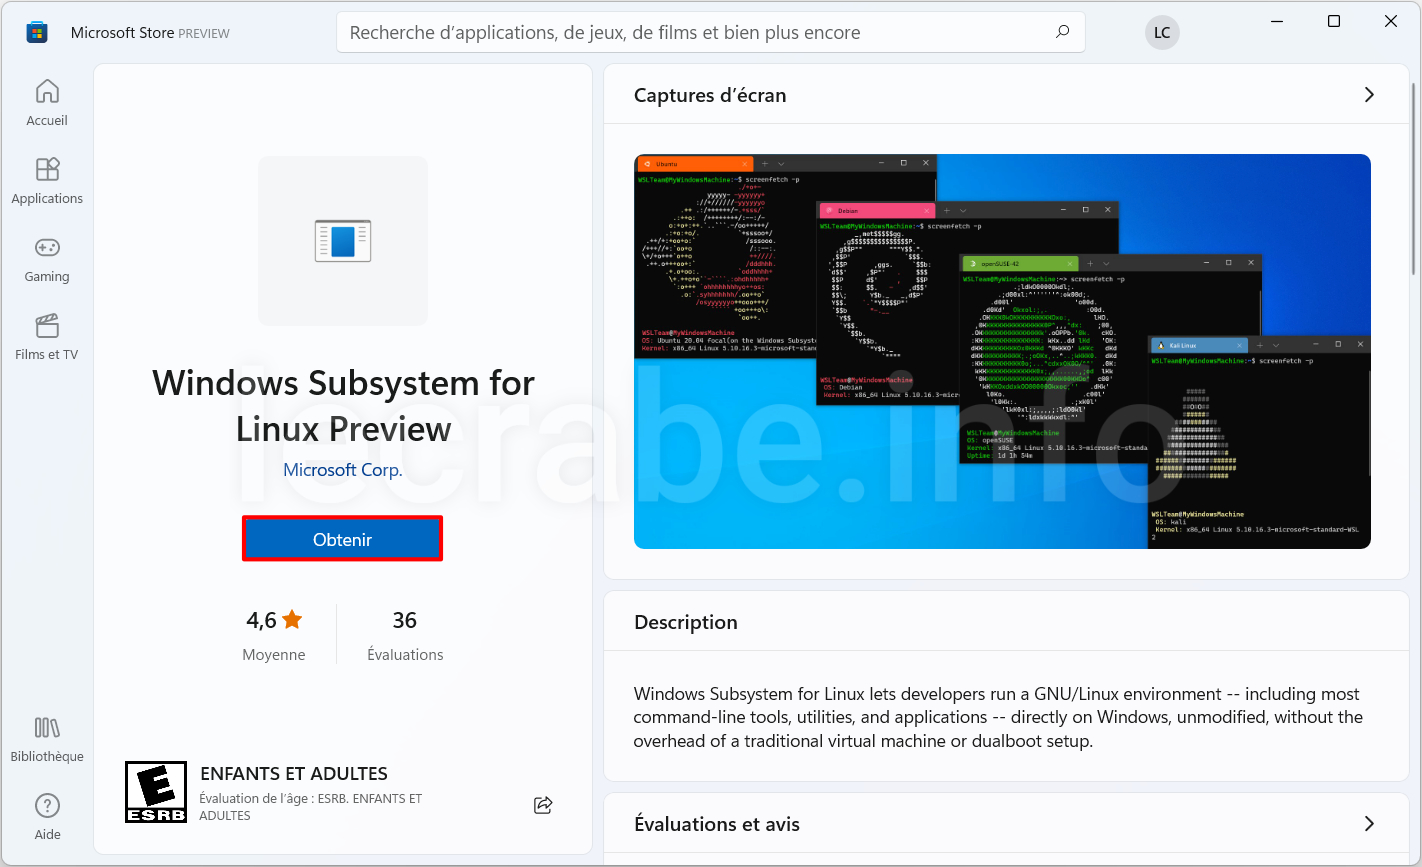This screenshot has height=867, width=1422.
Task: Open the Gaming section
Action: pyautogui.click(x=47, y=259)
